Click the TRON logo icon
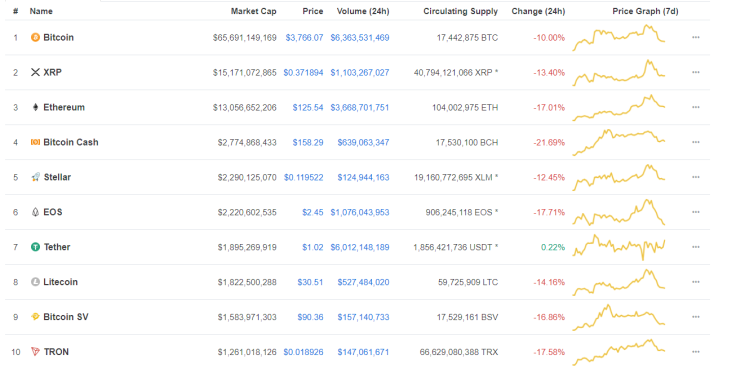736x368 pixels. click(35, 352)
